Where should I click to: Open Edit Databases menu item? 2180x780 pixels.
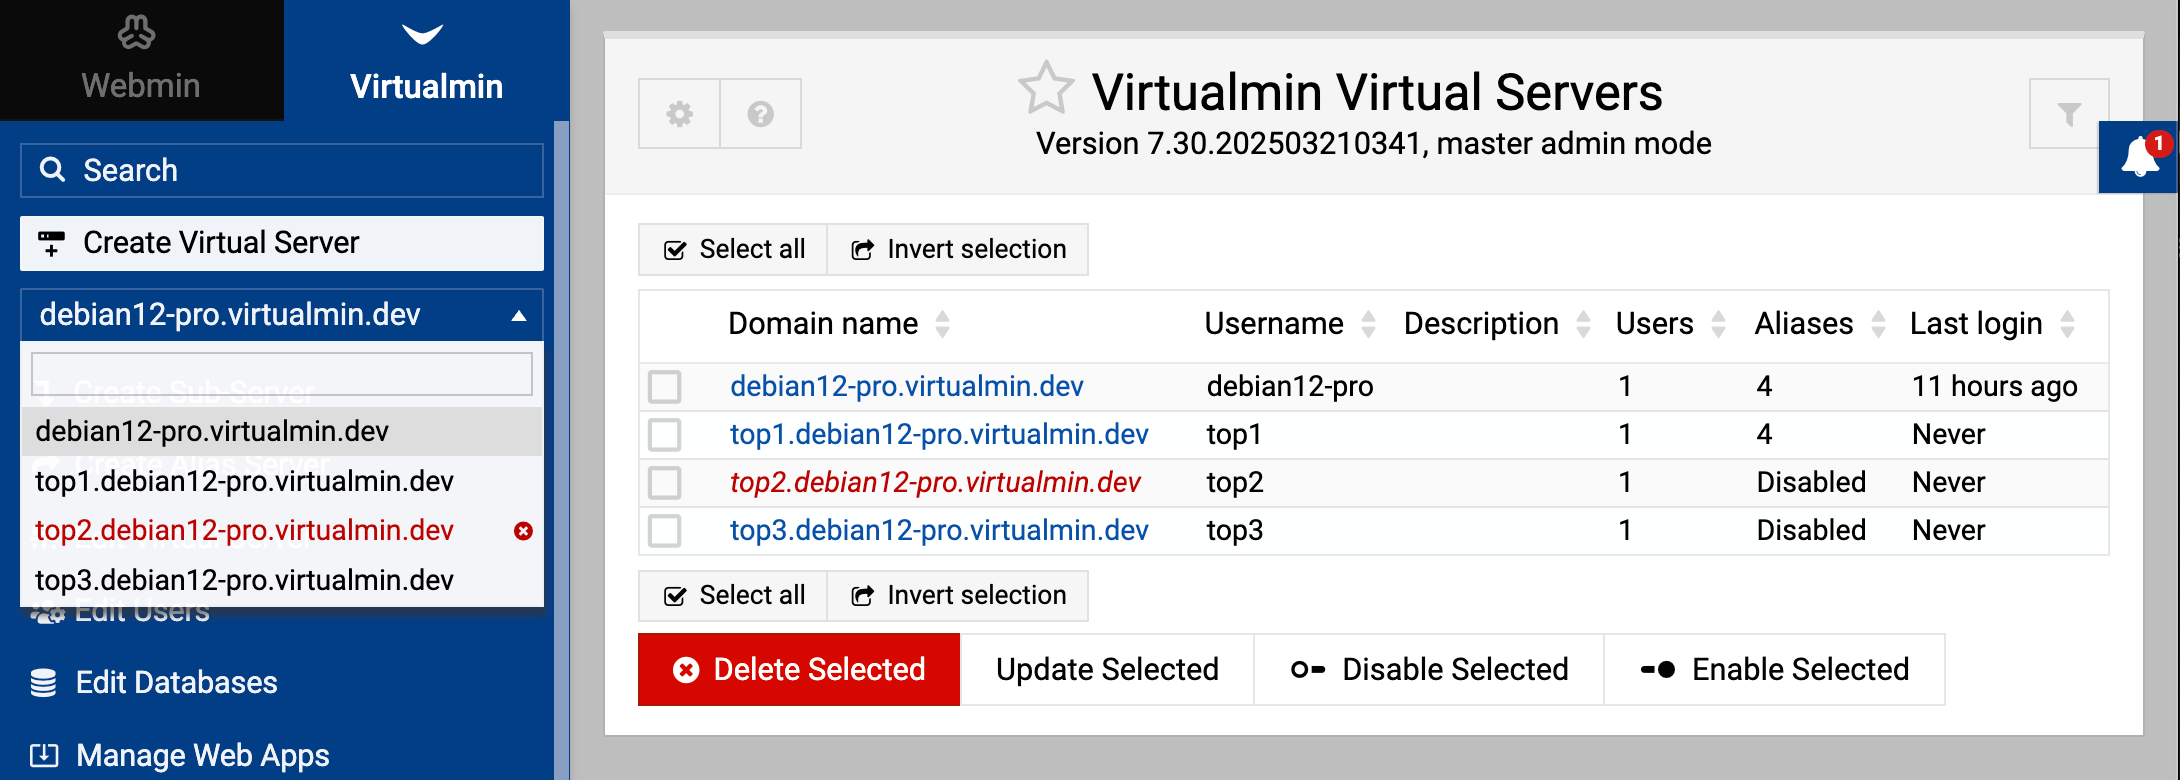tap(177, 683)
